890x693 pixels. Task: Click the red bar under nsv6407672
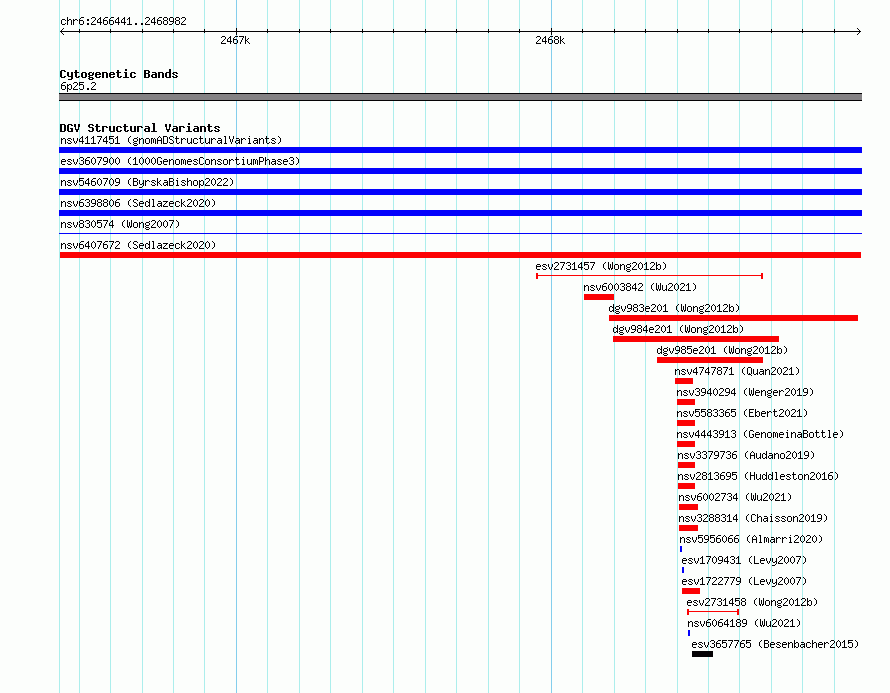(x=460, y=255)
